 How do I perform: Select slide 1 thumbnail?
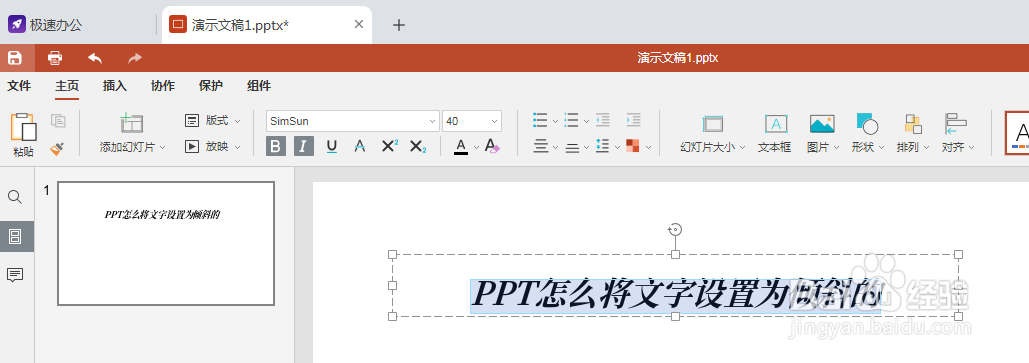pos(166,244)
